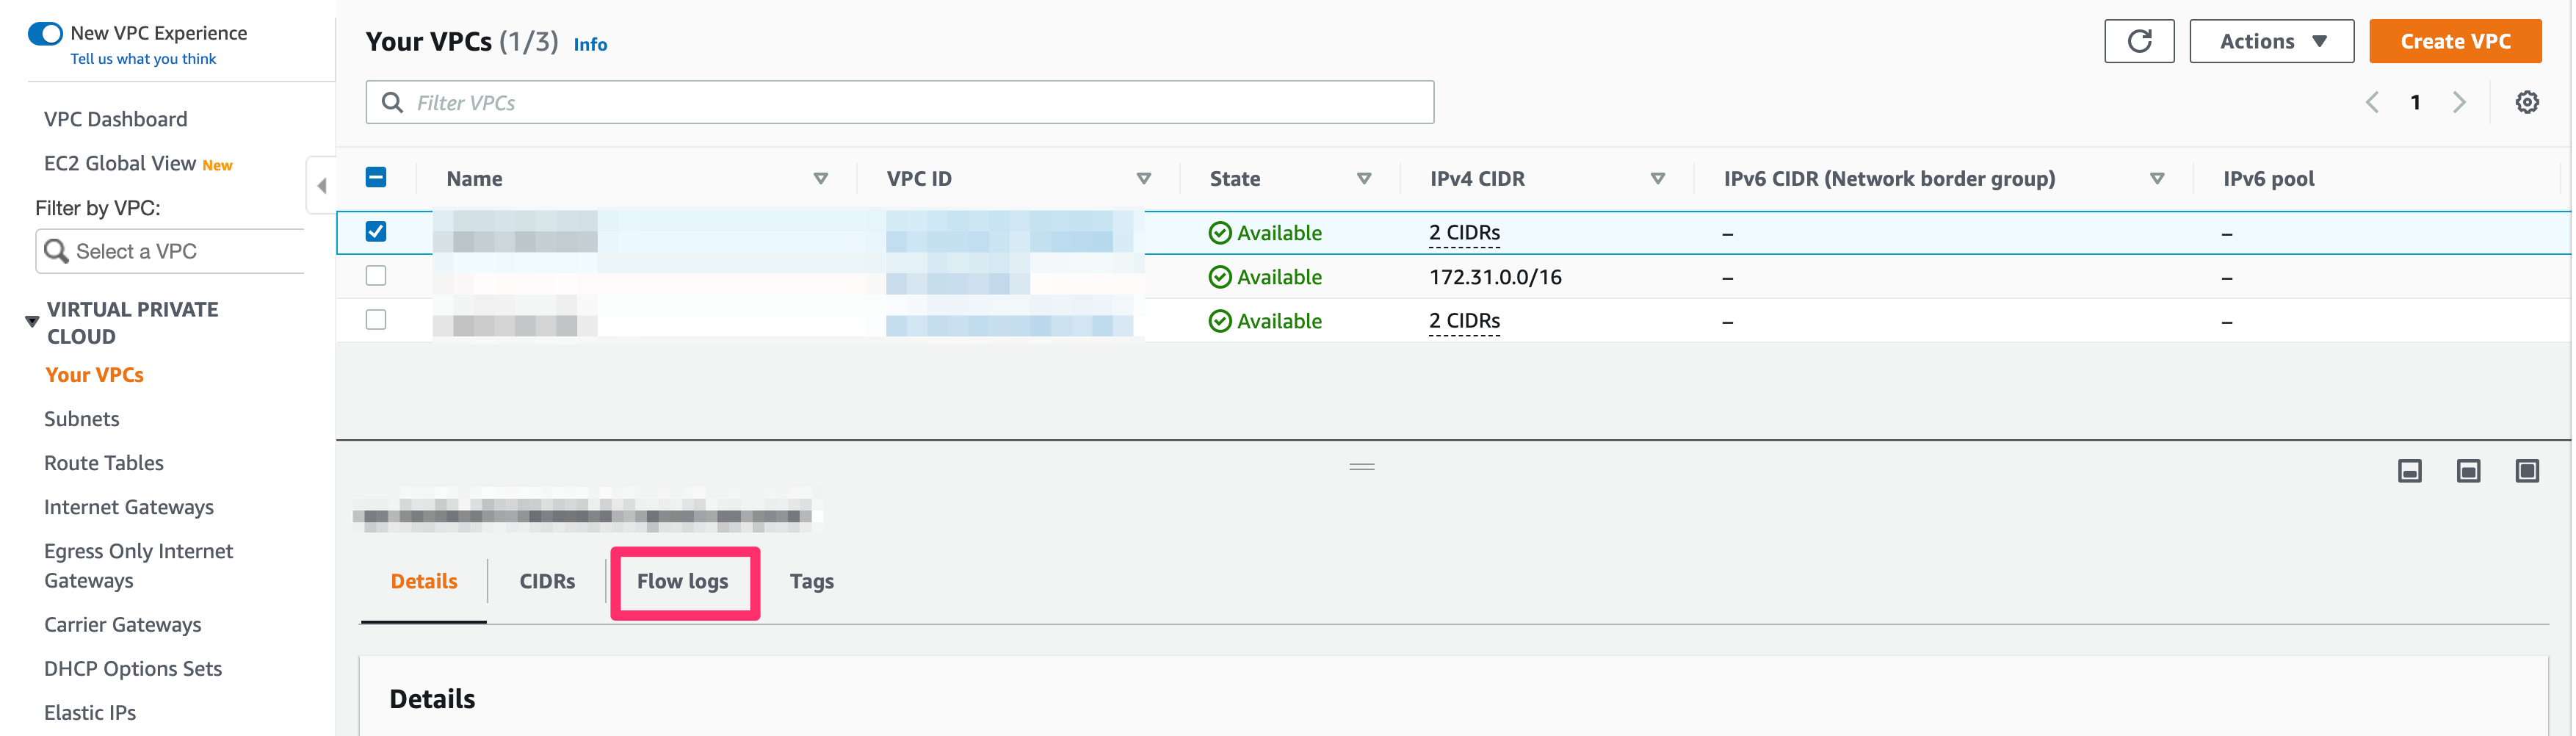Uncheck the first selected VPC row

pyautogui.click(x=376, y=232)
